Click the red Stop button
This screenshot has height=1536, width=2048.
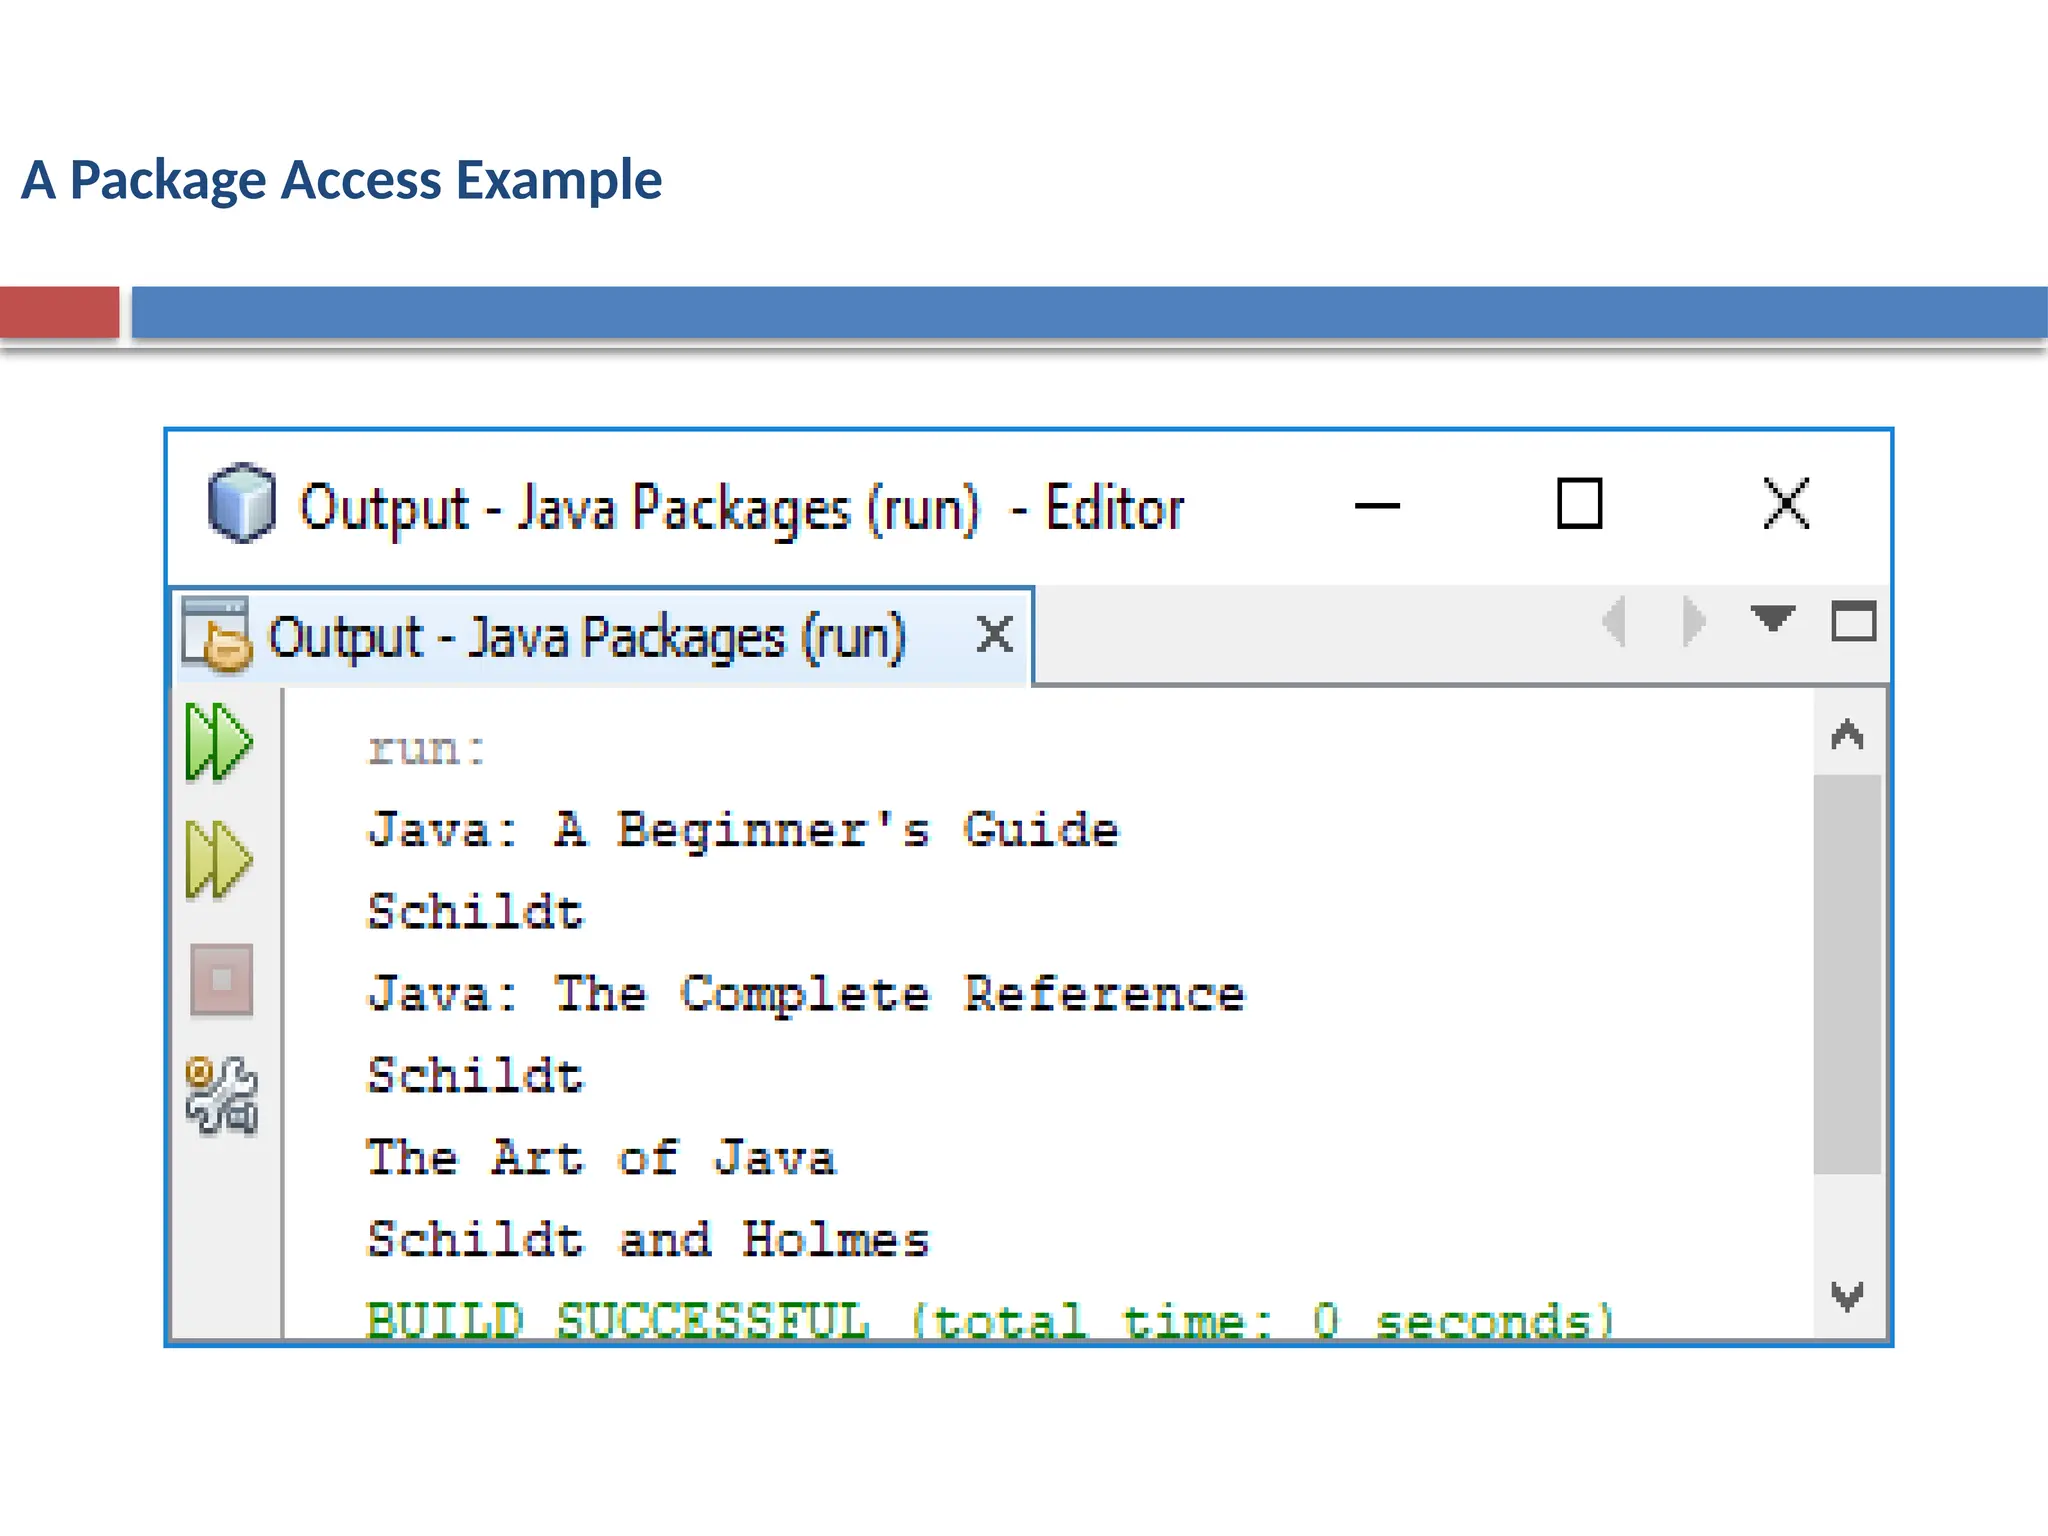221,979
